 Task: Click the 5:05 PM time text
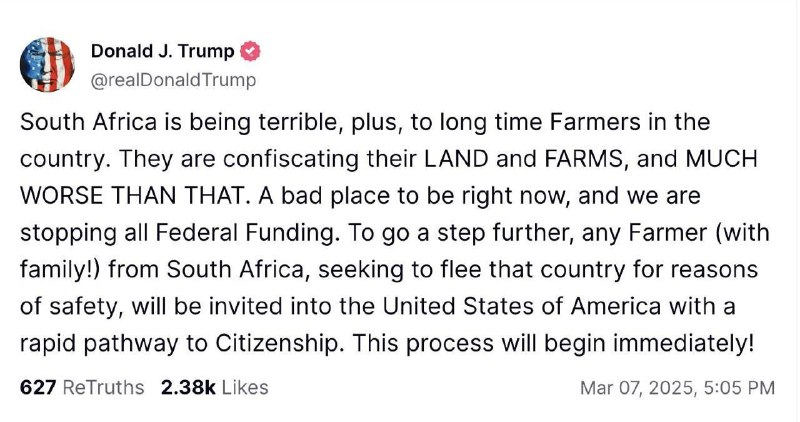pos(739,388)
